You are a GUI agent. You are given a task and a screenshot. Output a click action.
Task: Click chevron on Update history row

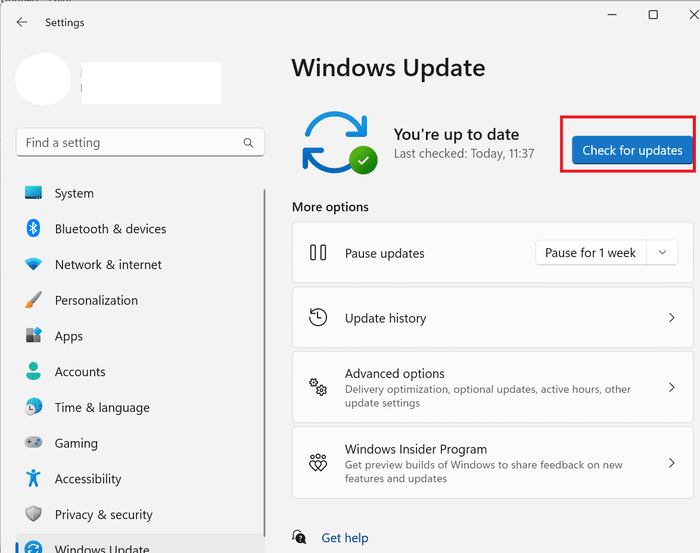click(671, 317)
